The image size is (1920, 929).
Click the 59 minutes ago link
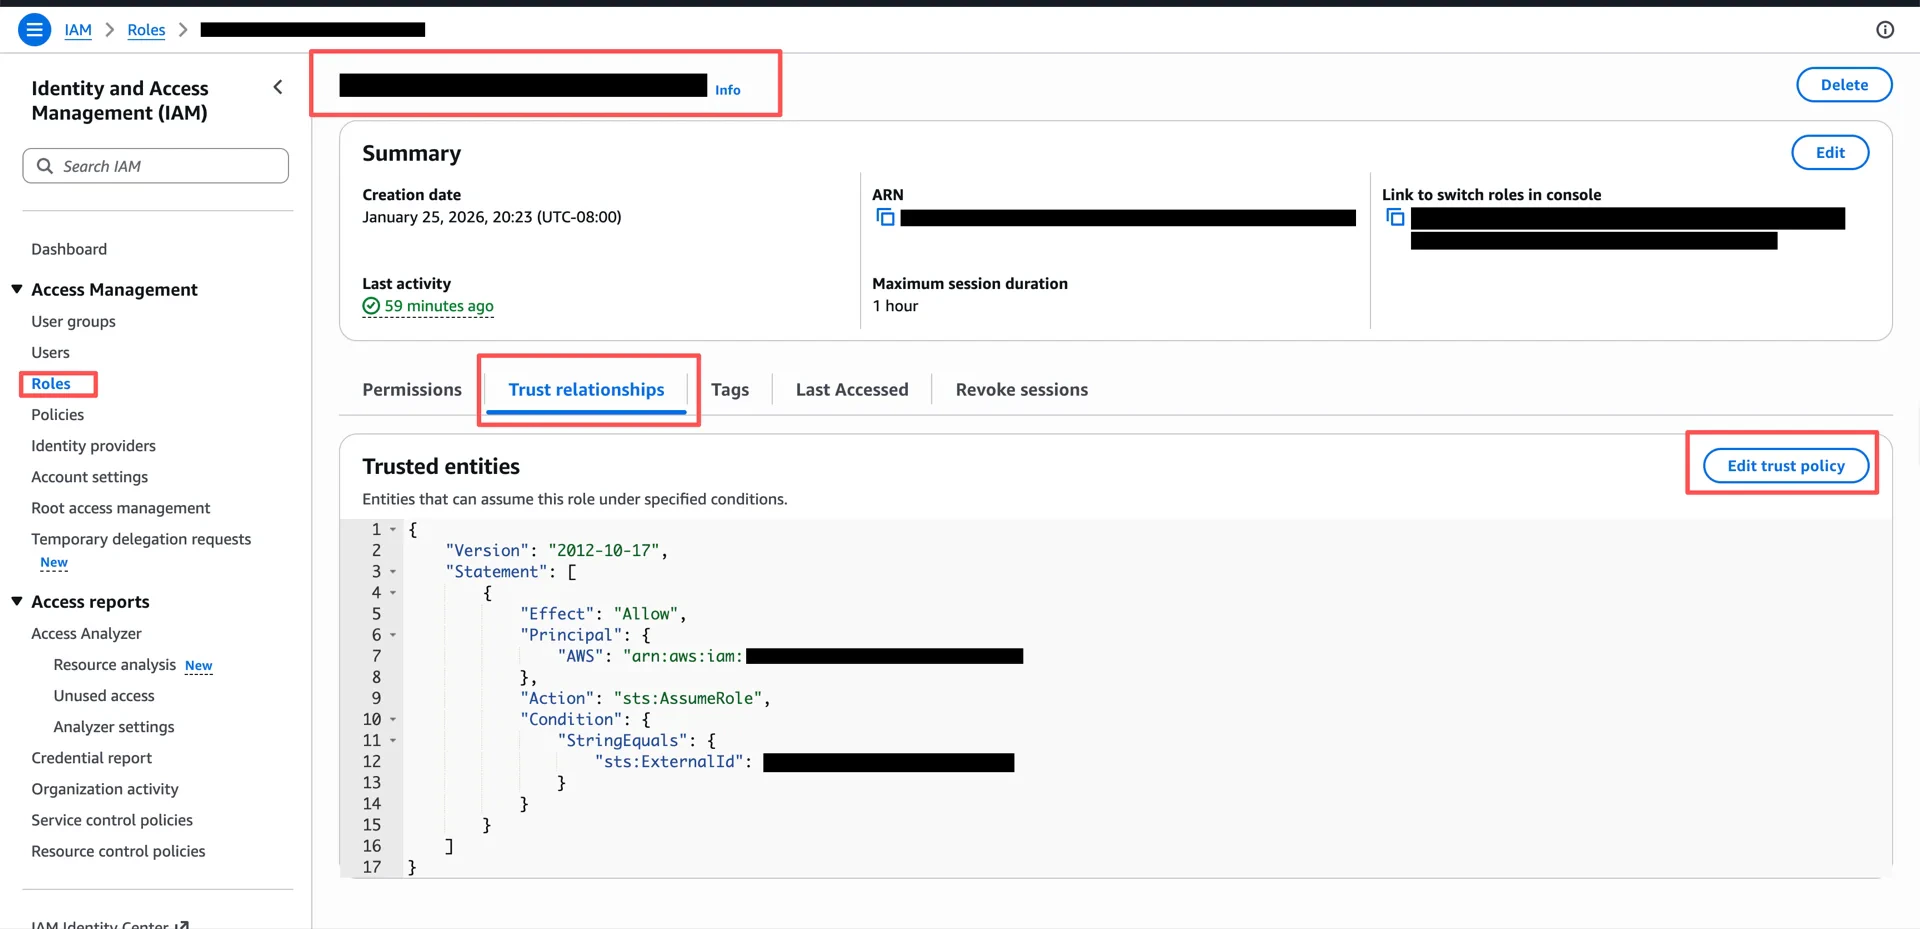(439, 306)
